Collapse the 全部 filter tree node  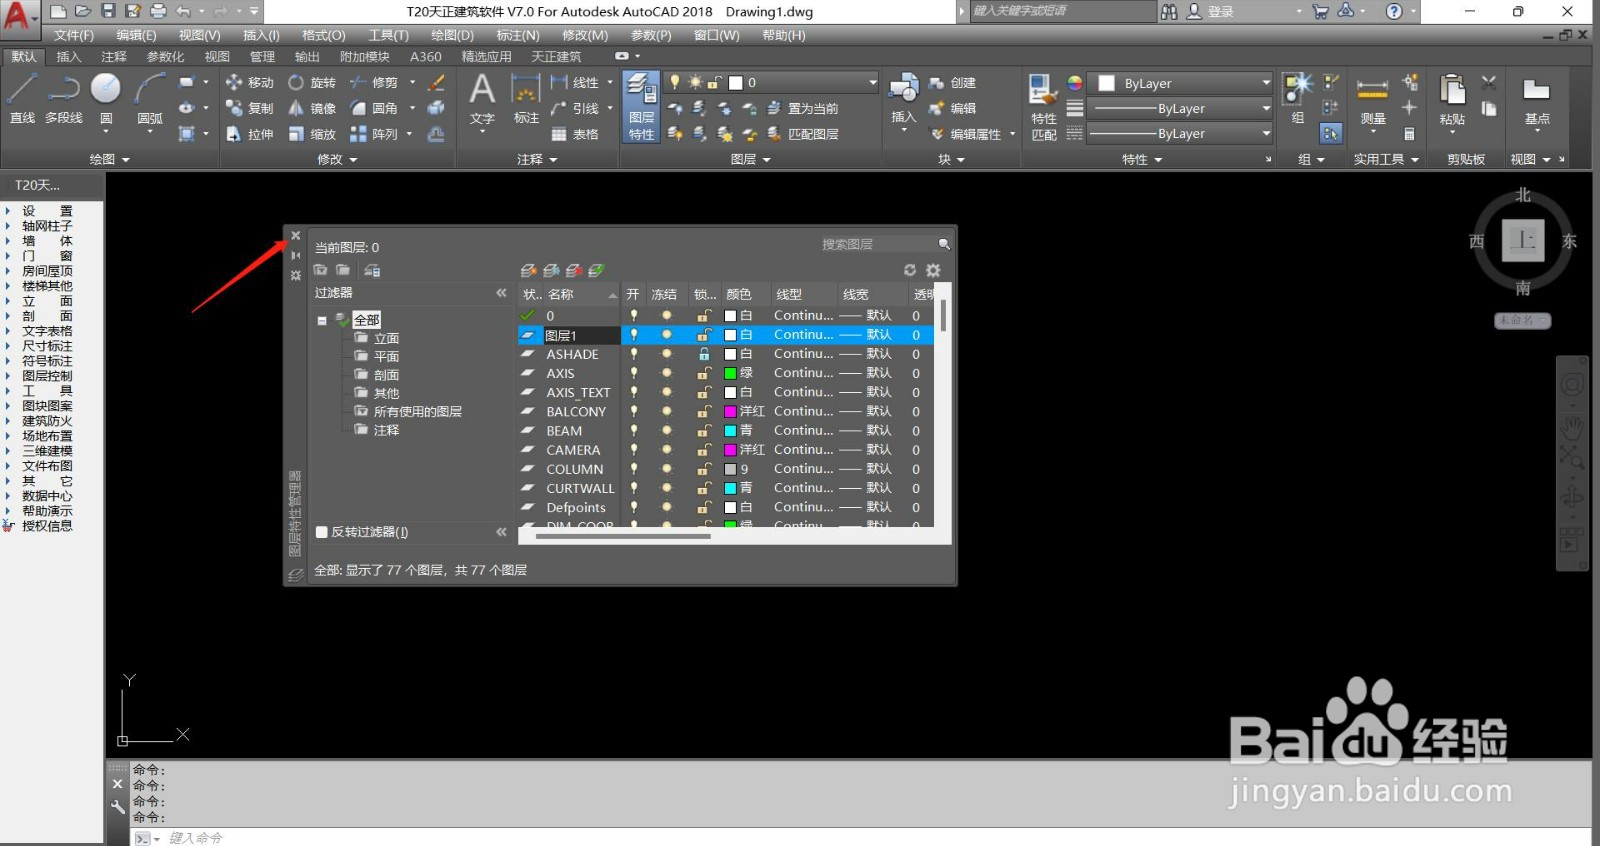(322, 321)
